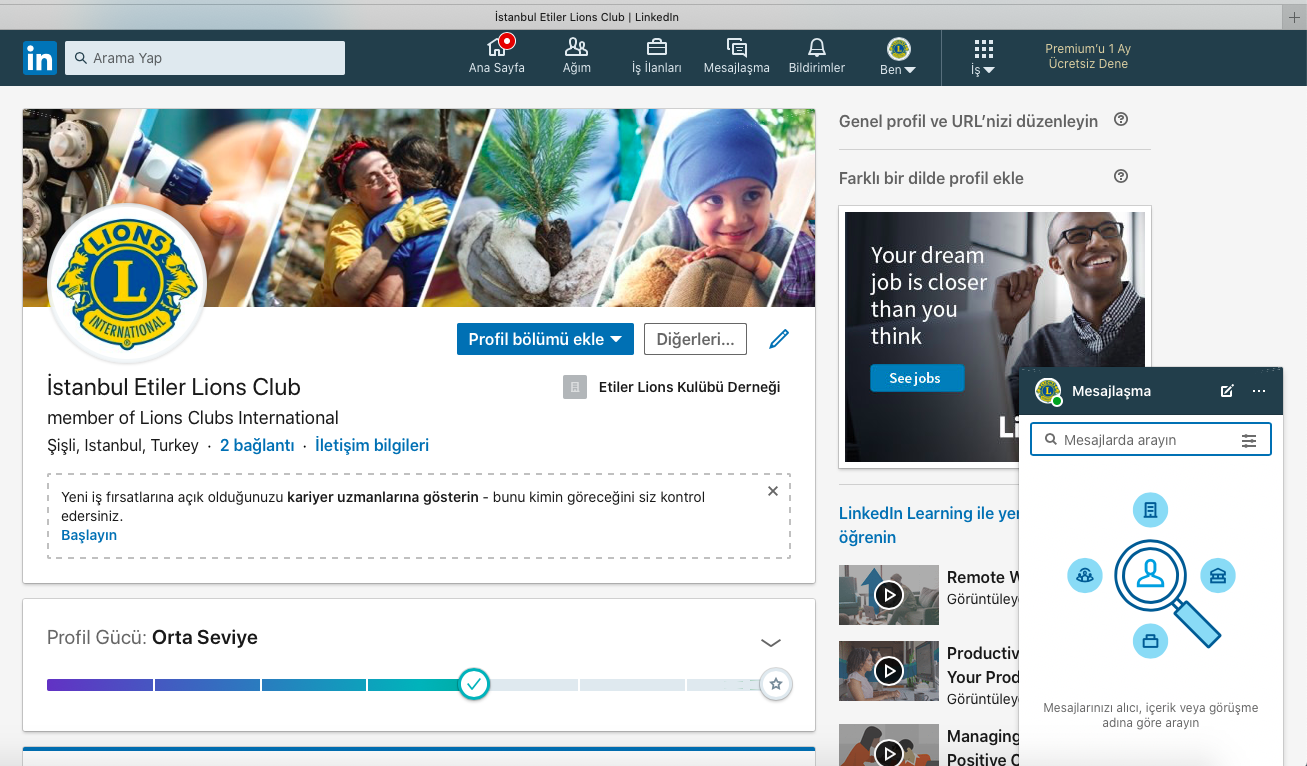Viewport: 1307px width, 766px height.
Task: Click the pencil edit icon on the profile
Action: coord(779,339)
